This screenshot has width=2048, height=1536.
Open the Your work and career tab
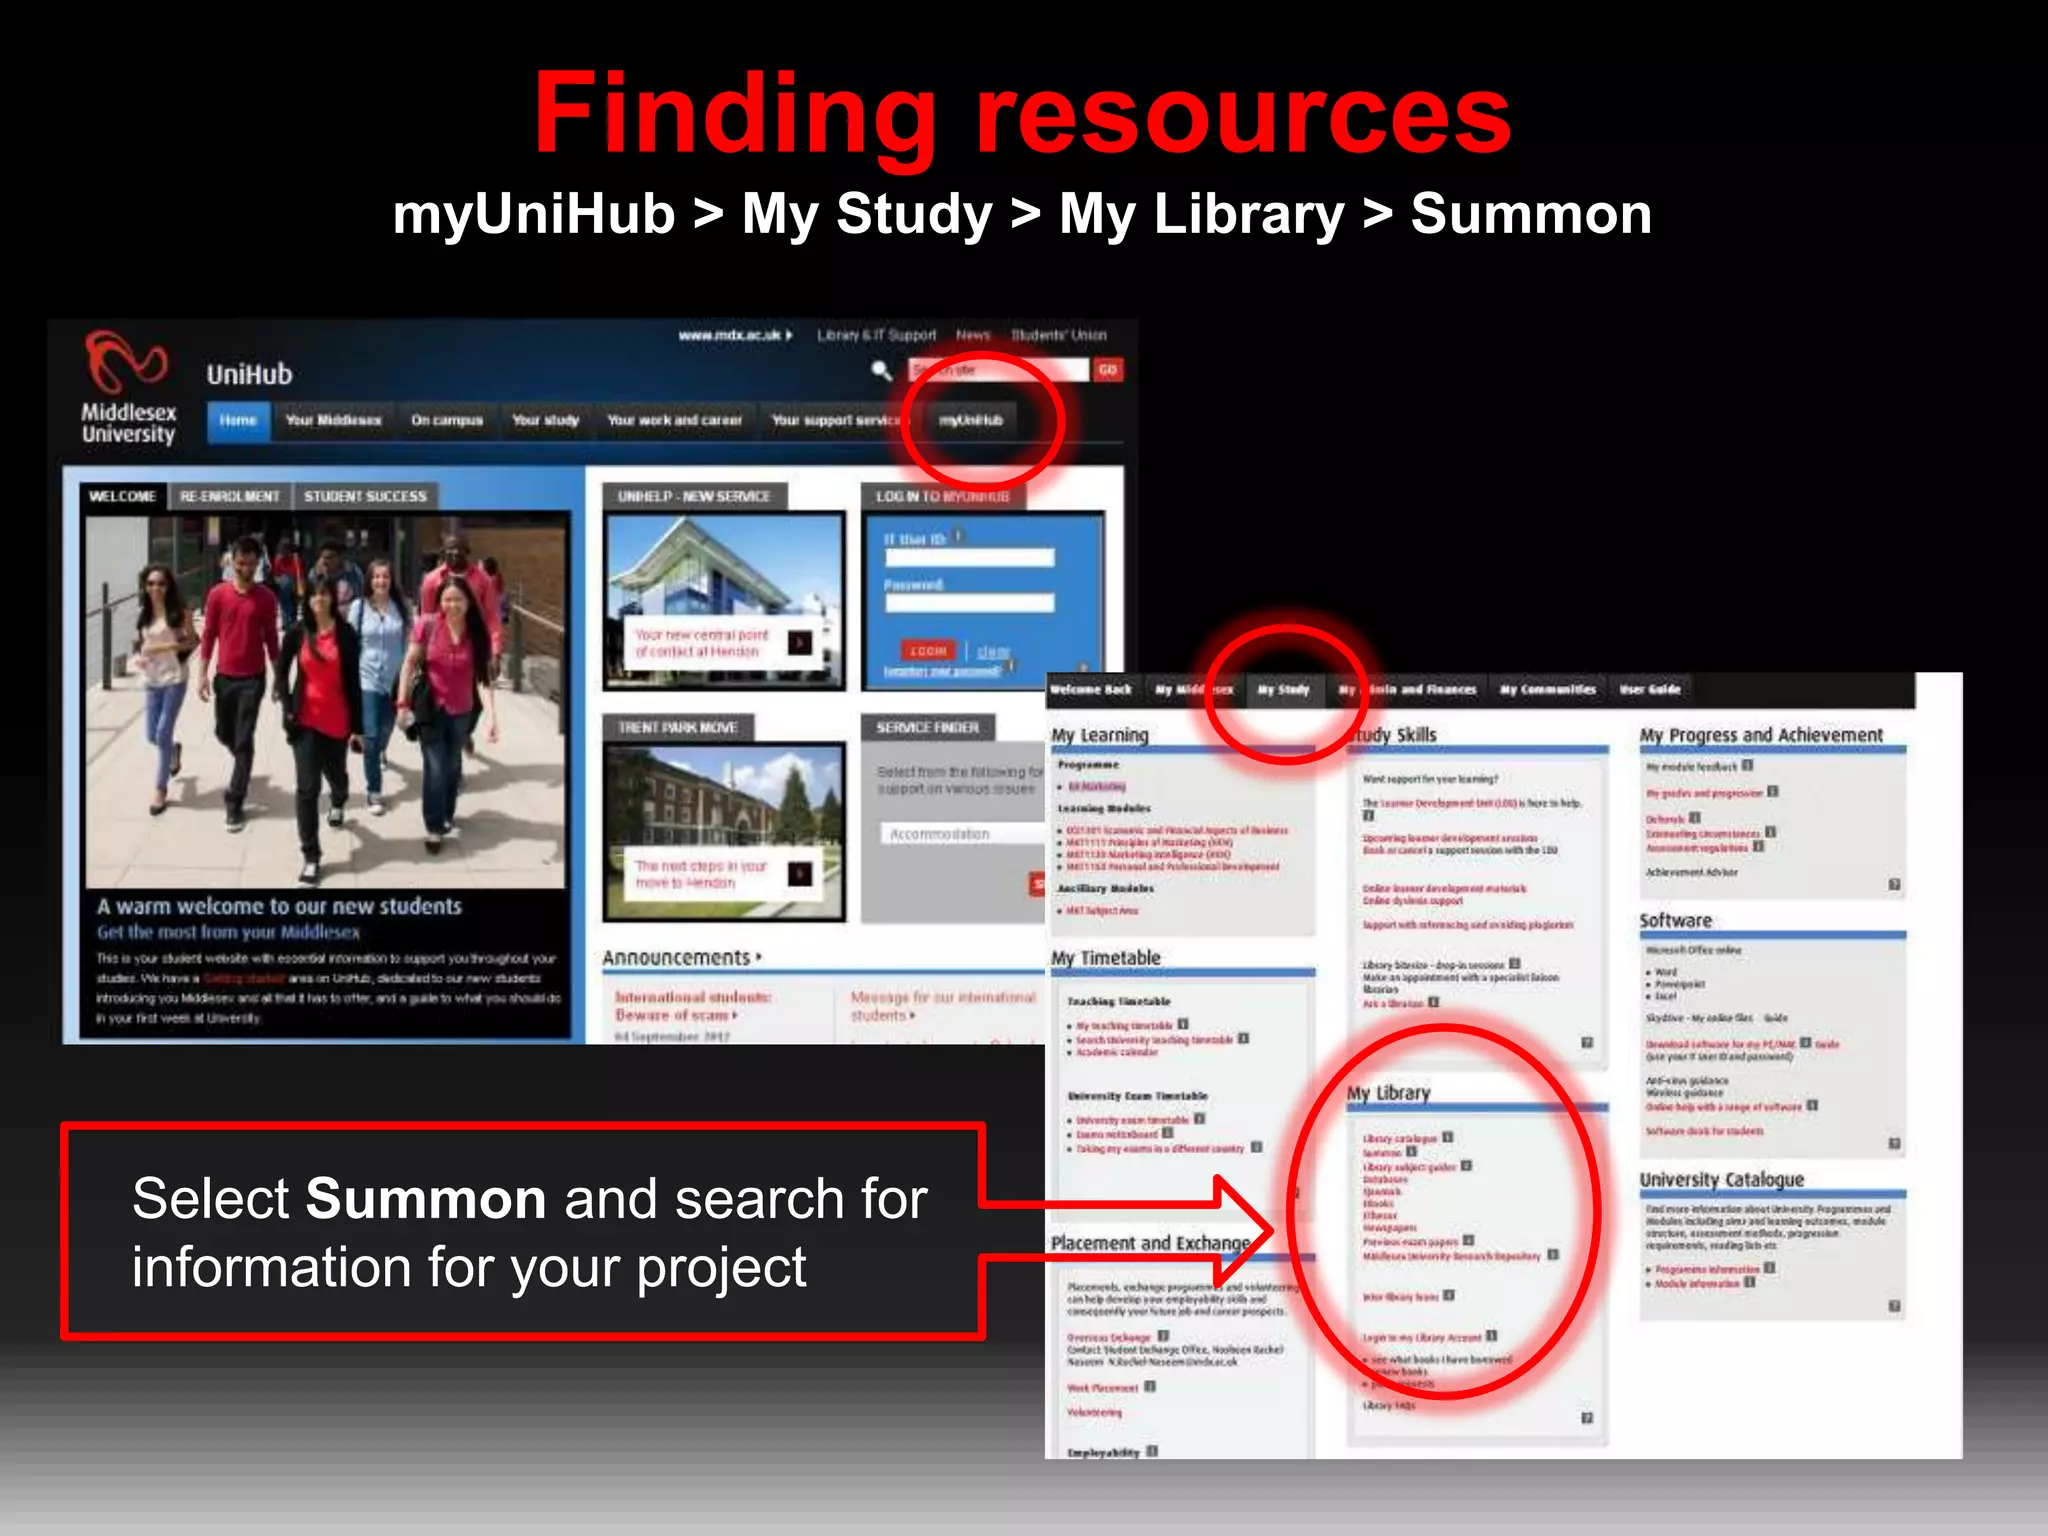point(674,421)
